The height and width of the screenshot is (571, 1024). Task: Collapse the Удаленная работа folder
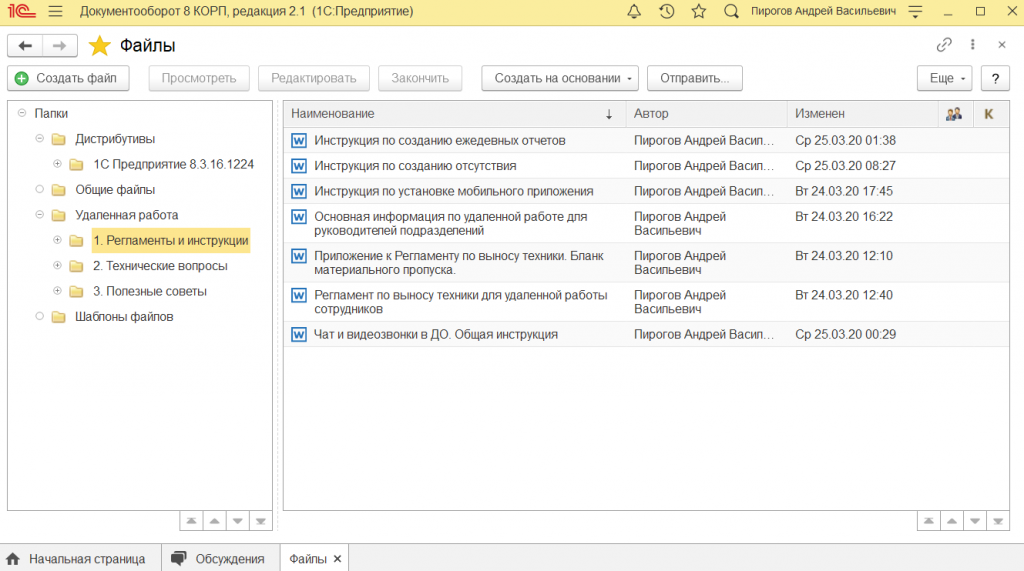pos(40,215)
